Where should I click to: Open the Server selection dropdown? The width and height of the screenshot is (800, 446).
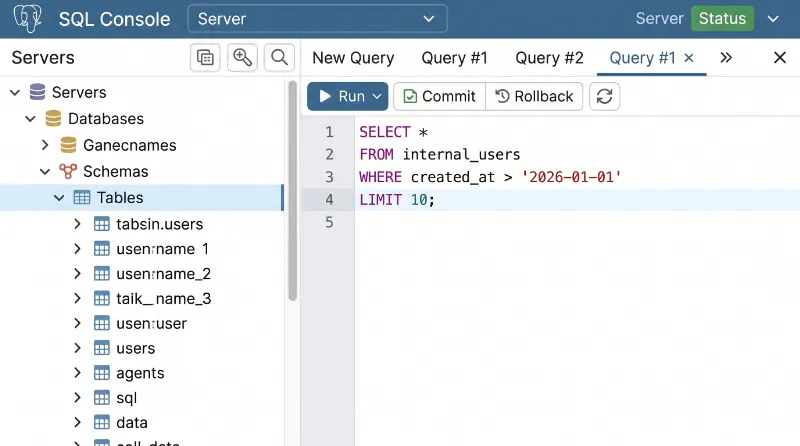tap(317, 19)
